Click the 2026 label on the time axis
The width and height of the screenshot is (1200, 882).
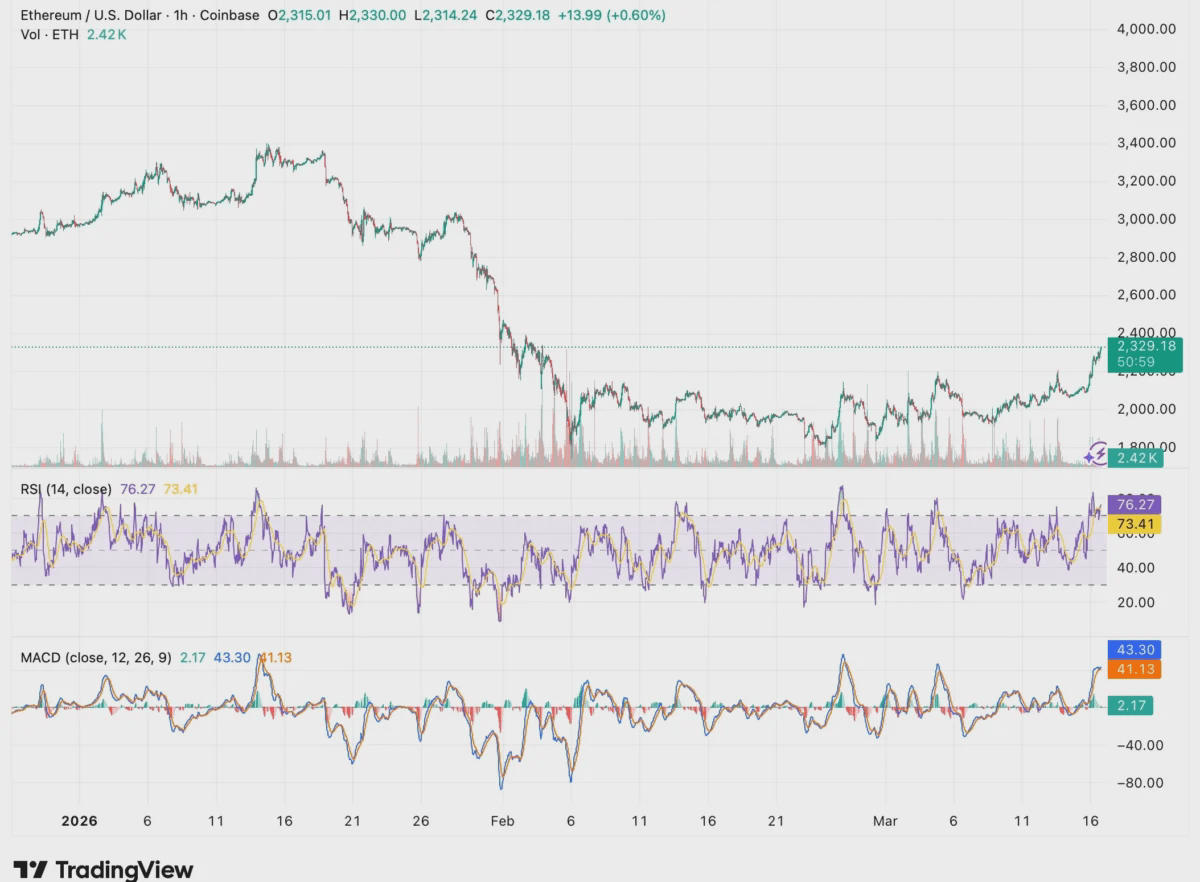tap(79, 820)
